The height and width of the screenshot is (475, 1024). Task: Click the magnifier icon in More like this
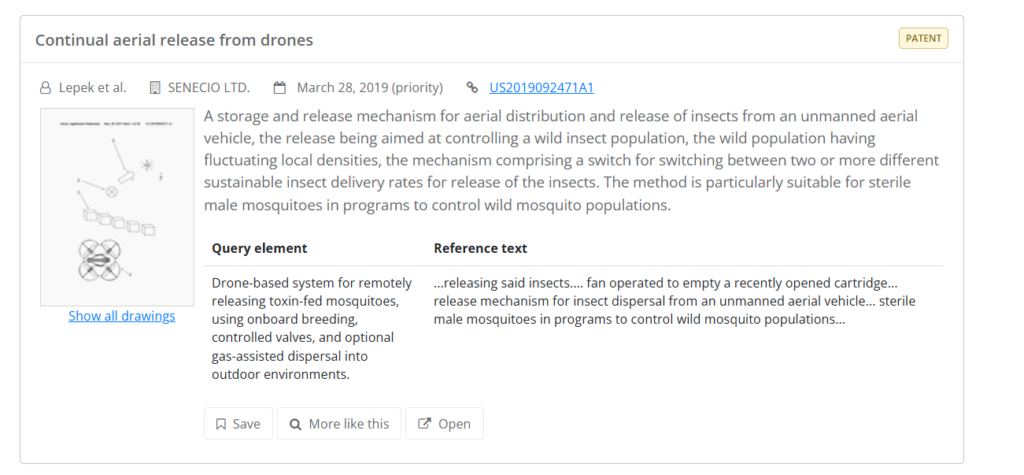click(295, 424)
